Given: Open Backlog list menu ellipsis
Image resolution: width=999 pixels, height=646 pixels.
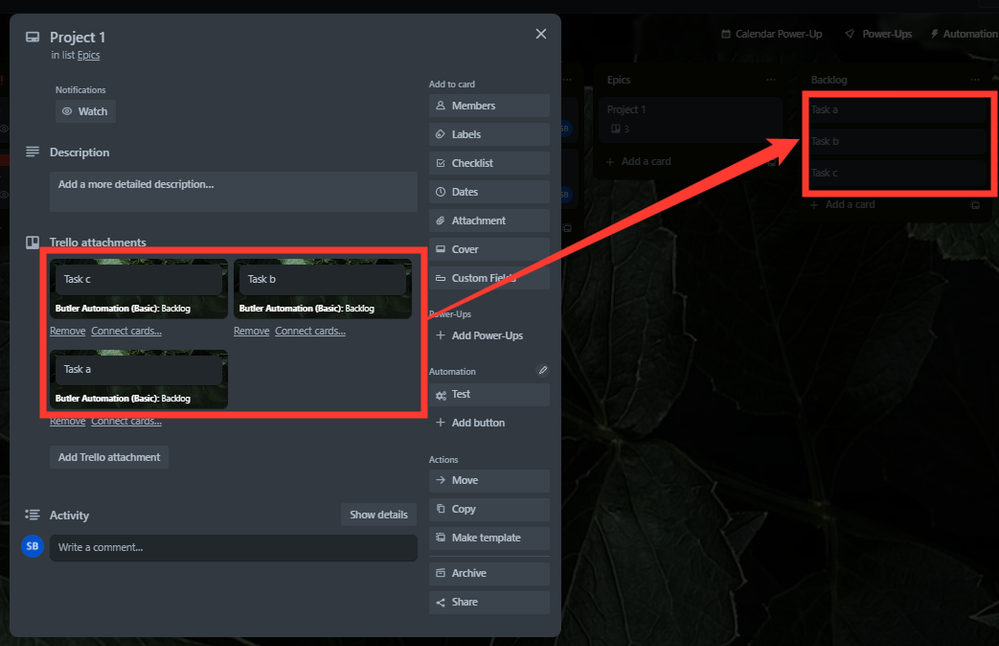Looking at the screenshot, I should 975,80.
